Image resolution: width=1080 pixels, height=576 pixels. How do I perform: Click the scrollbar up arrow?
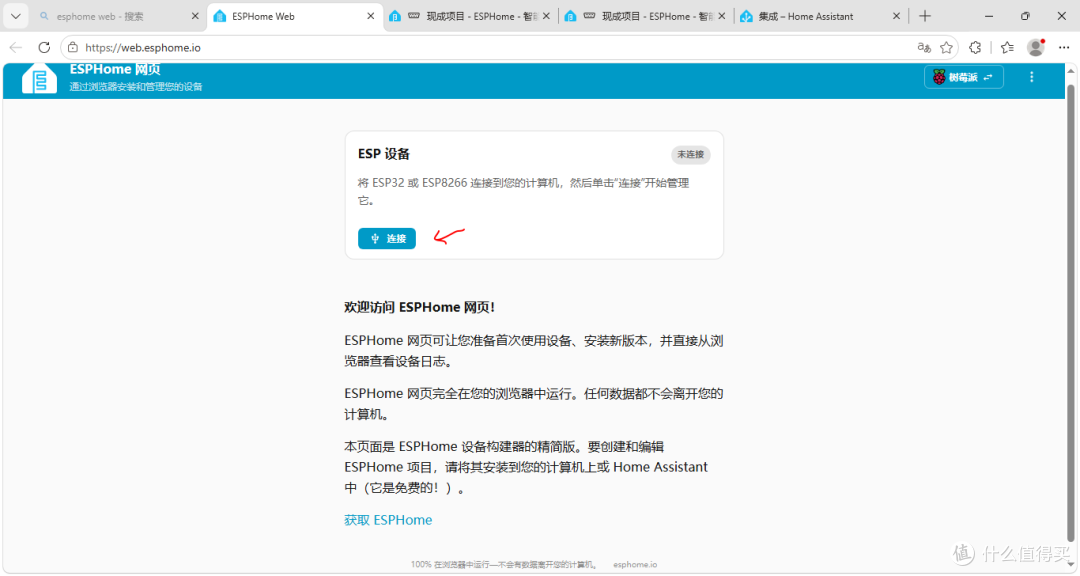(1070, 70)
